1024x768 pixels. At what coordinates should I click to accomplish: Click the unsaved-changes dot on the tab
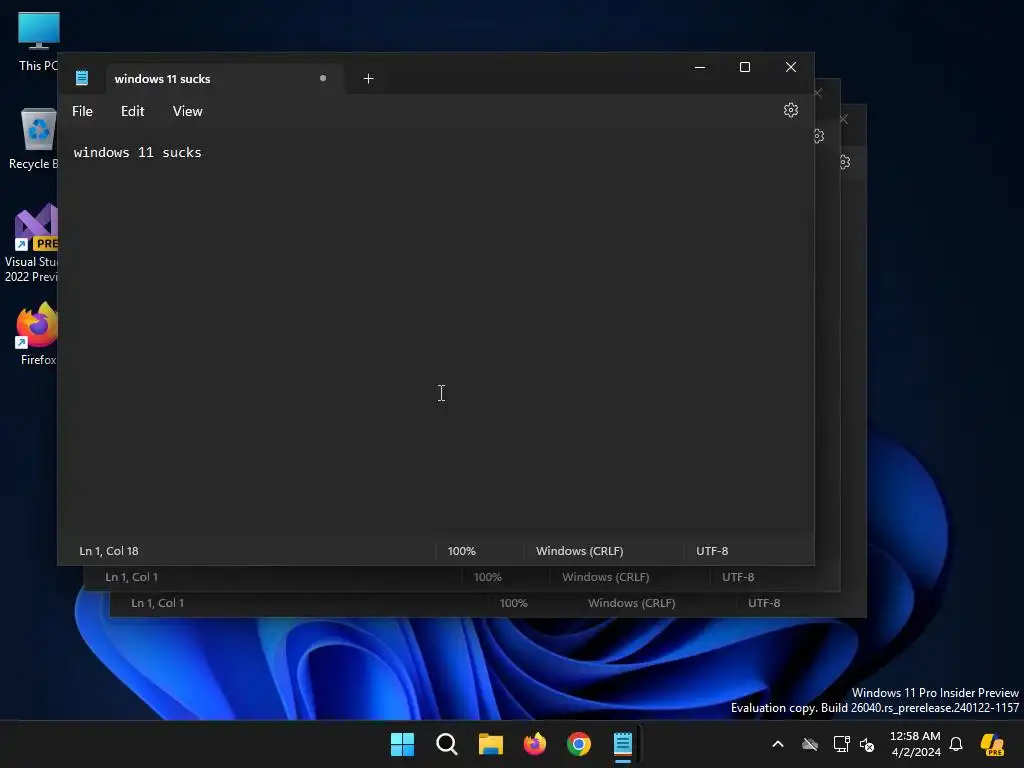click(x=323, y=78)
